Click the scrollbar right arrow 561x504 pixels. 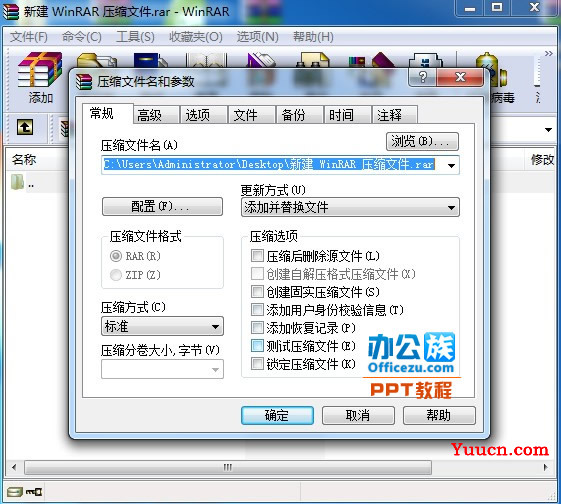[x=546, y=467]
